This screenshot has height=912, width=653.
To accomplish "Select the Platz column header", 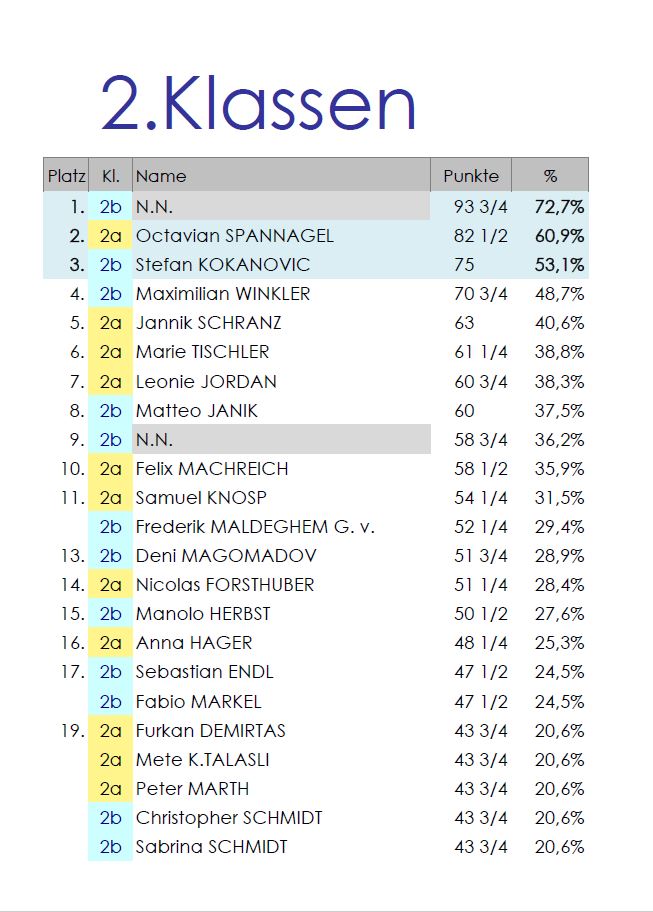I will pyautogui.click(x=66, y=175).
